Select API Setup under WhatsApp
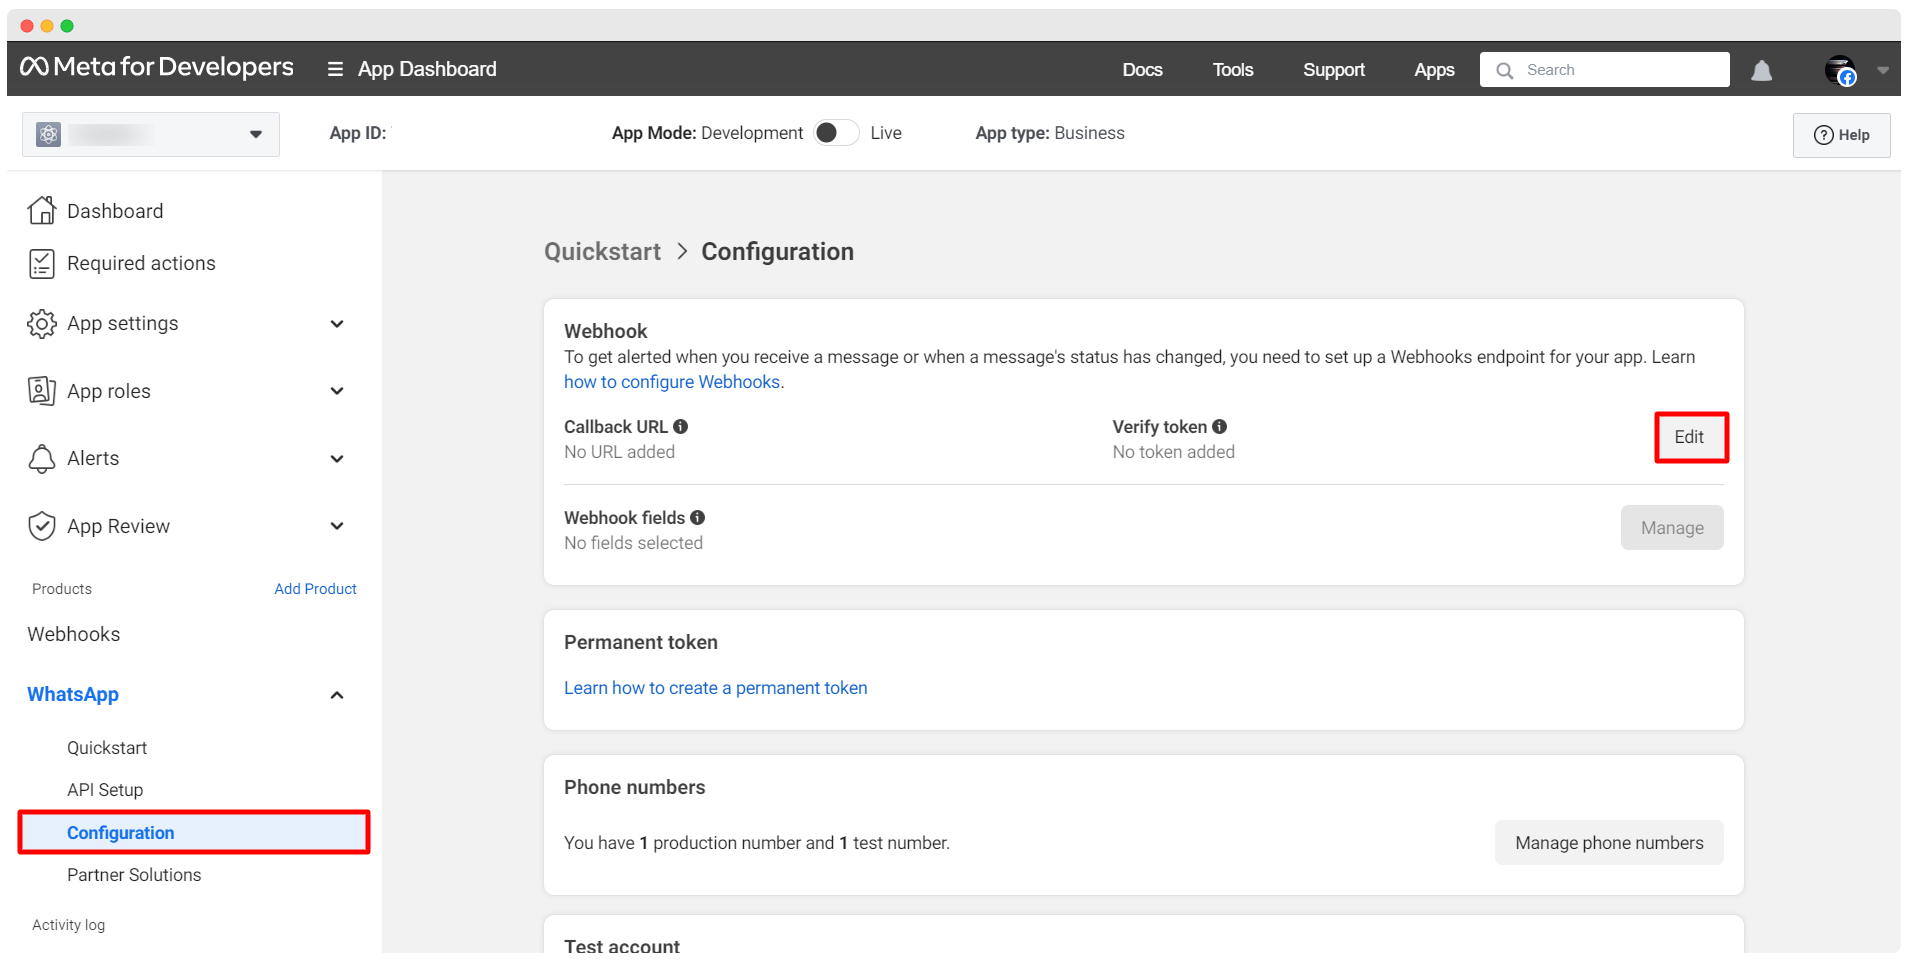This screenshot has width=1908, height=962. point(105,790)
